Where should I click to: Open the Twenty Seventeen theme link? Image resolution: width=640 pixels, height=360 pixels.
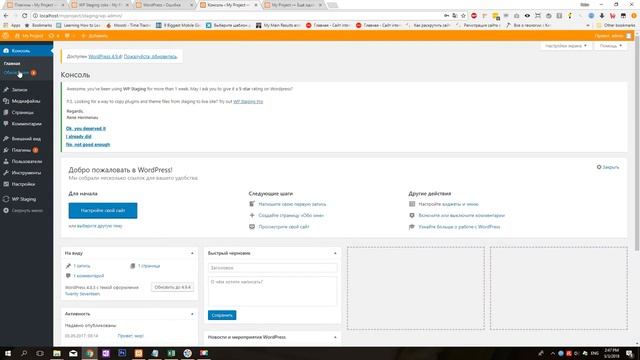(x=82, y=294)
